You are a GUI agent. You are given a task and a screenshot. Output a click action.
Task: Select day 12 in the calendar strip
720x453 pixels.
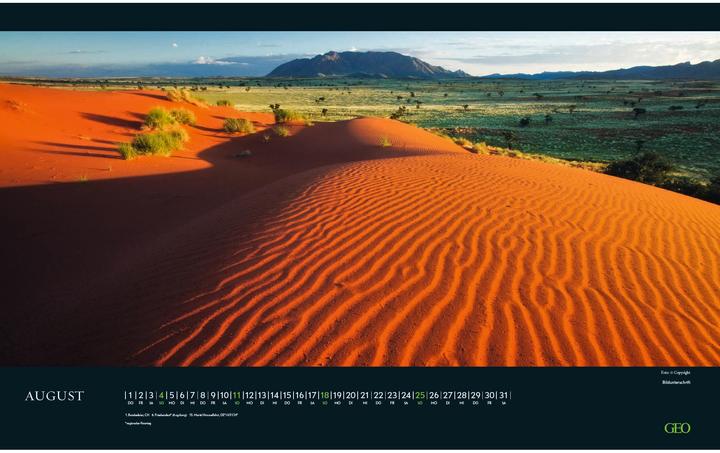tap(249, 395)
